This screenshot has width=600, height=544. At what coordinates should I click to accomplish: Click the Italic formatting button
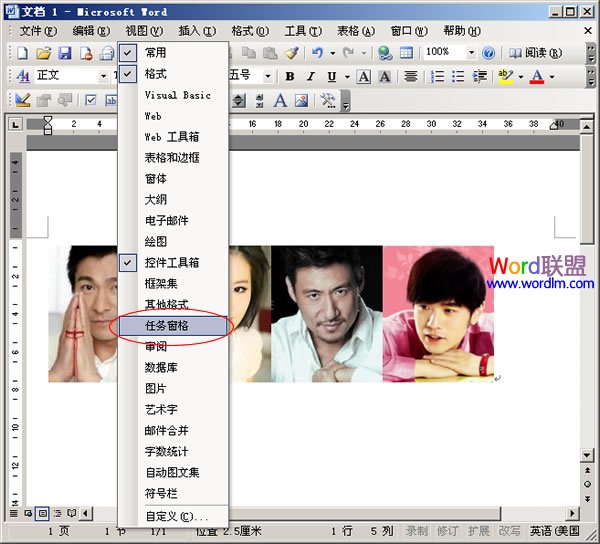311,76
